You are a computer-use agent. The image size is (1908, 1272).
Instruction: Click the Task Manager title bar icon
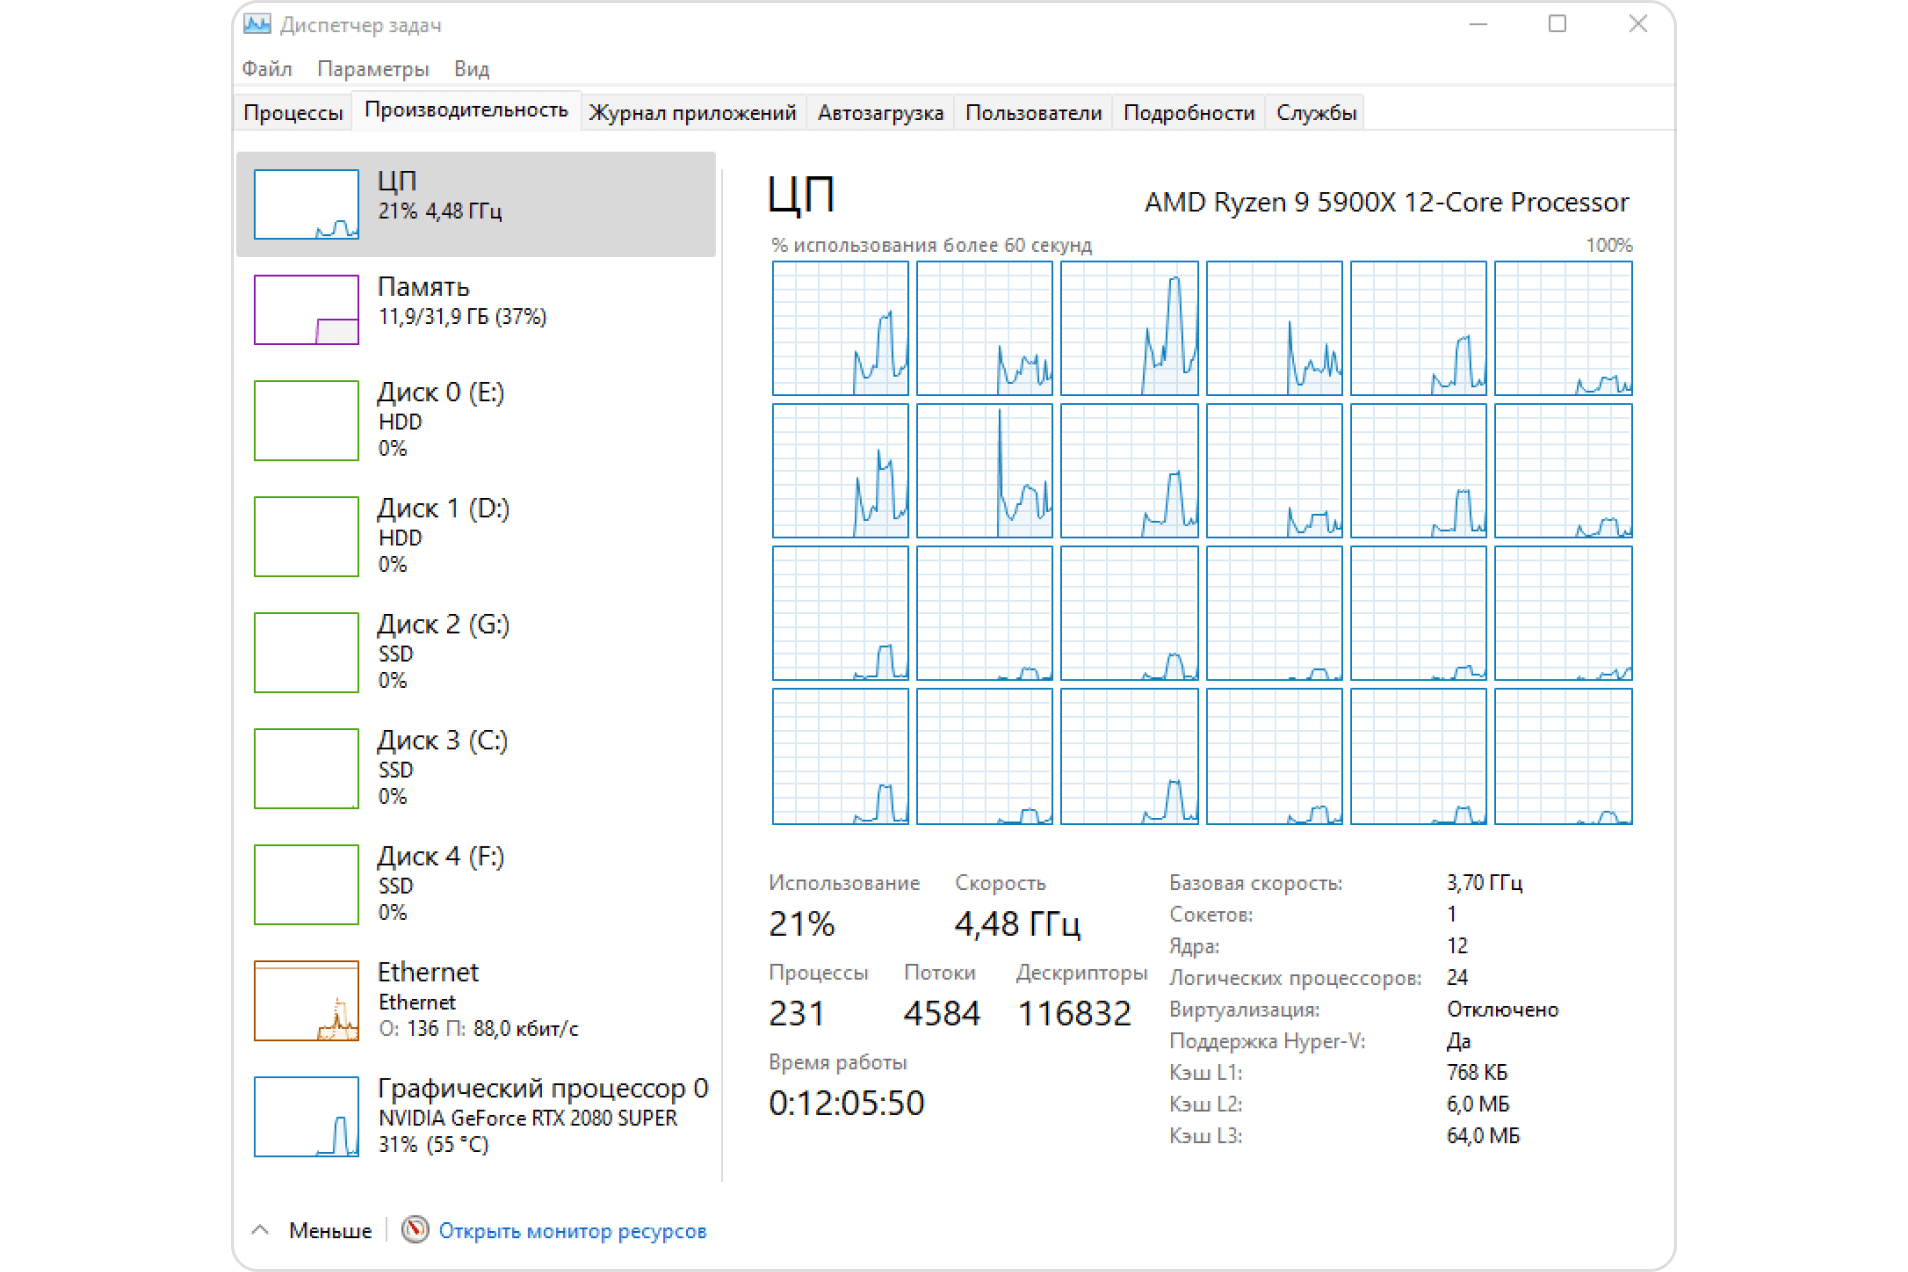point(257,24)
